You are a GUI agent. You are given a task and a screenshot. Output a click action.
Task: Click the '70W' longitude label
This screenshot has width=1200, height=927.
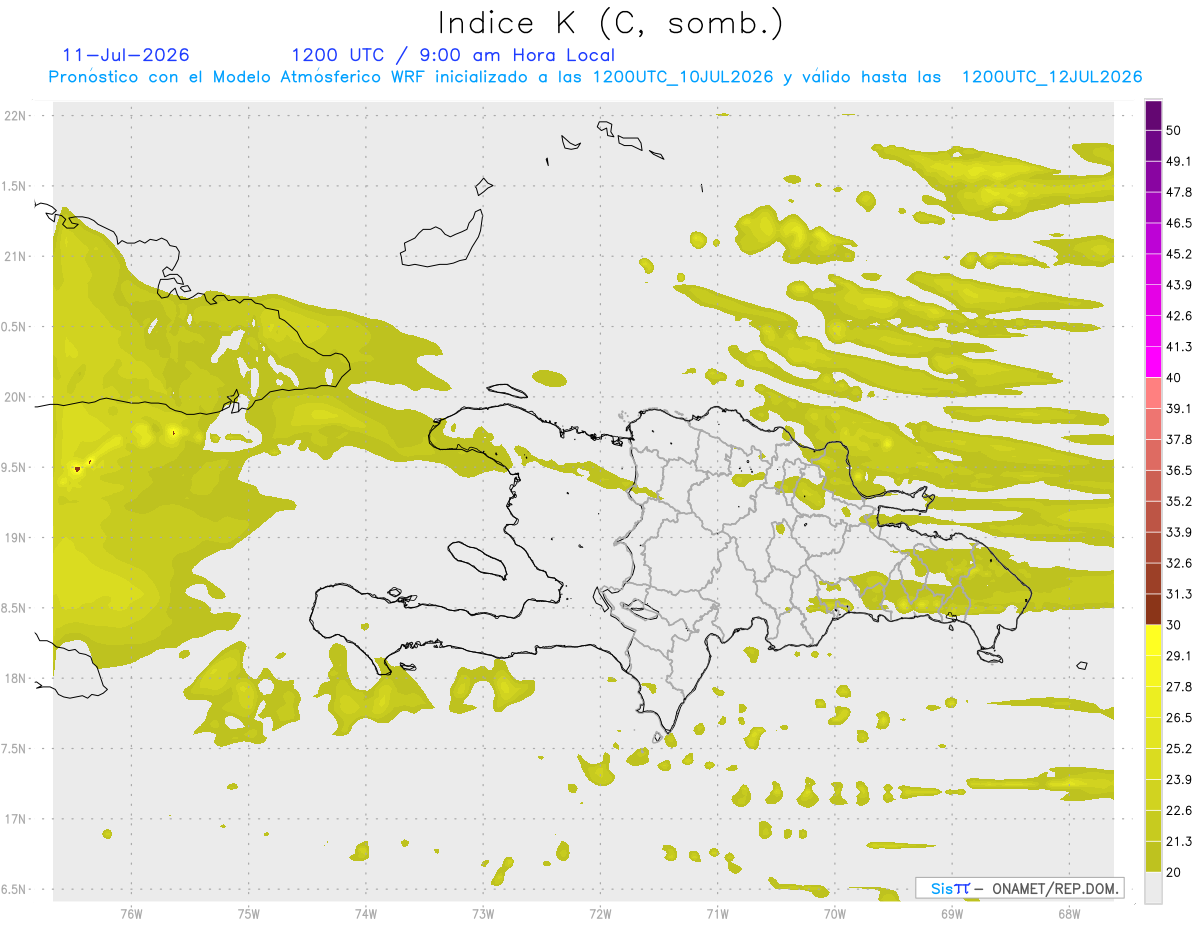[x=834, y=914]
